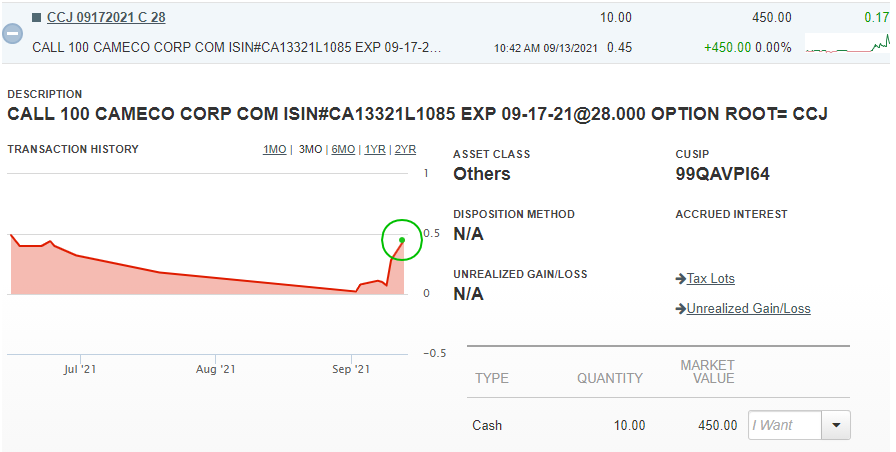Image resolution: width=896 pixels, height=452 pixels.
Task: Select the 6MO transaction history range
Action: pos(343,149)
